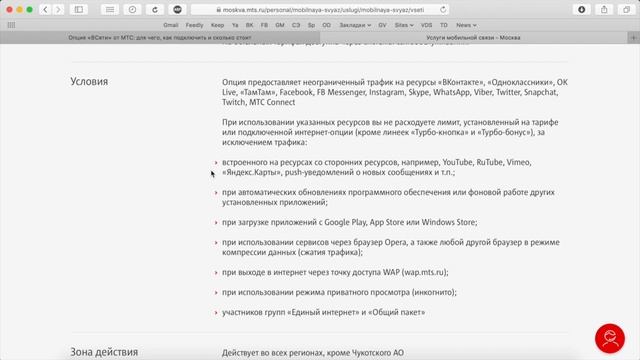This screenshot has width=640, height=360.
Task: Open the Keep bookmark
Action: (x=217, y=25)
